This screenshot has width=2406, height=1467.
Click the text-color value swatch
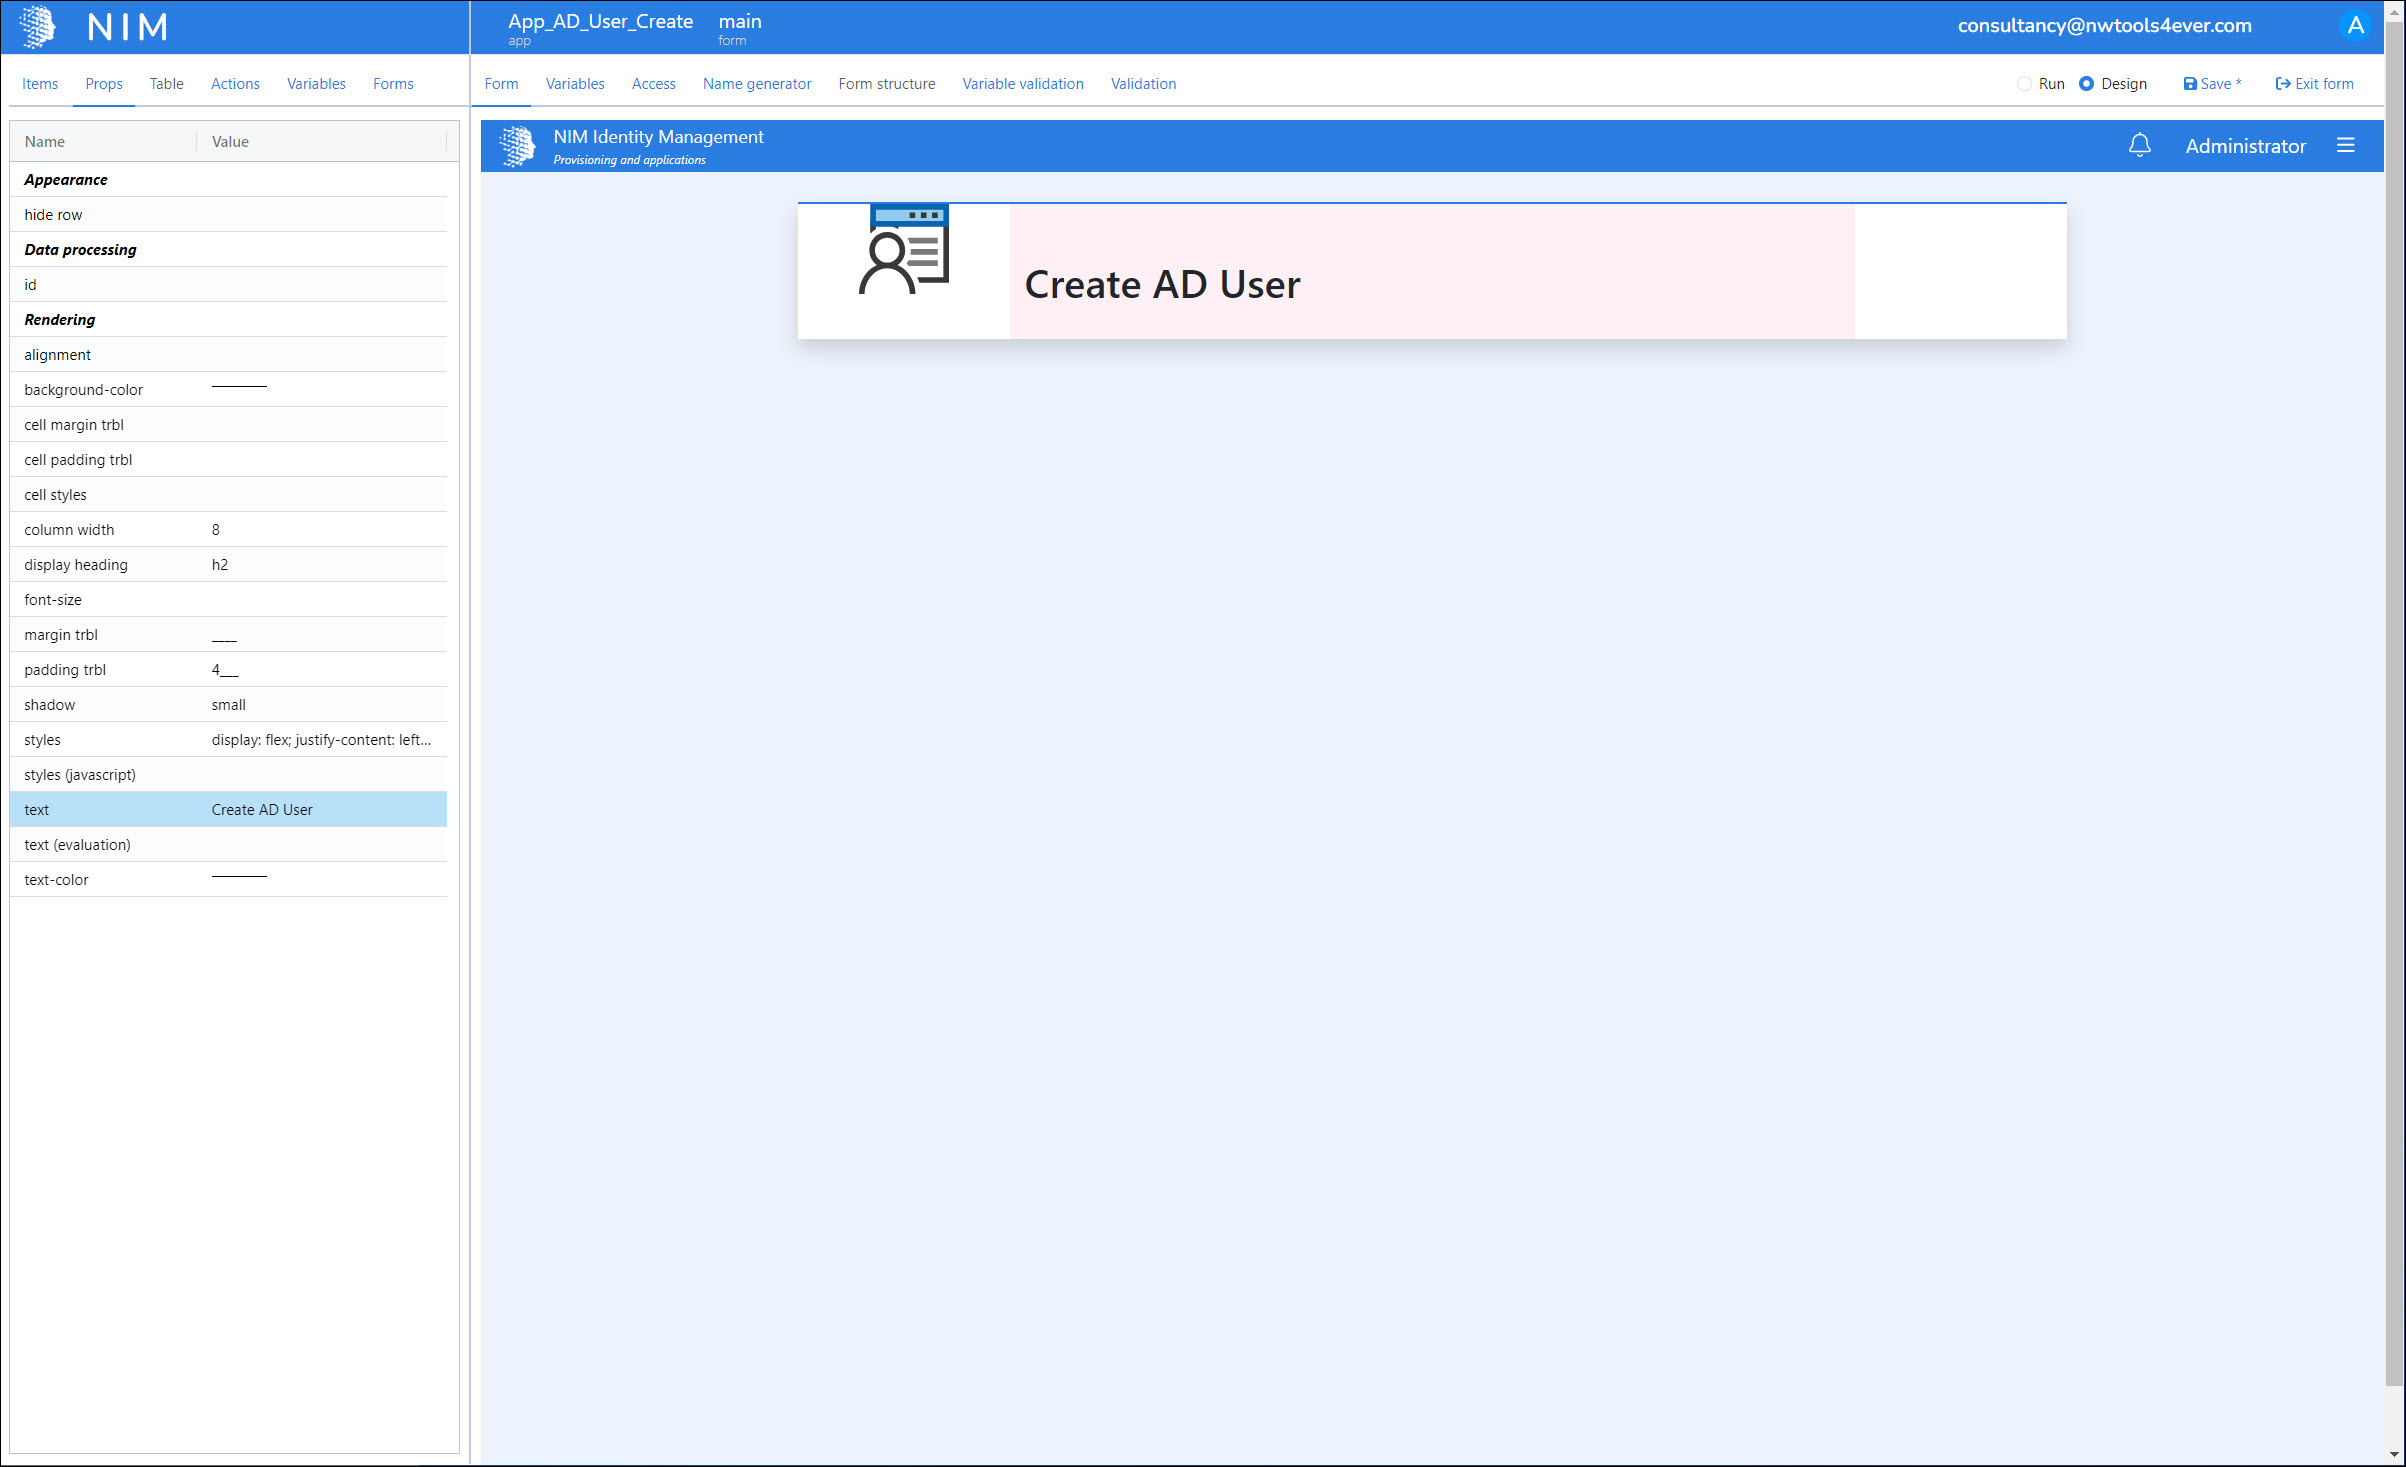239,878
